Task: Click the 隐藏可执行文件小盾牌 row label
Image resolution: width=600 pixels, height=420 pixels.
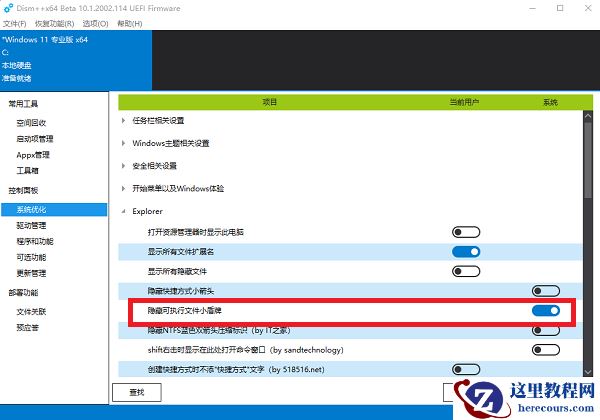Action: (184, 311)
